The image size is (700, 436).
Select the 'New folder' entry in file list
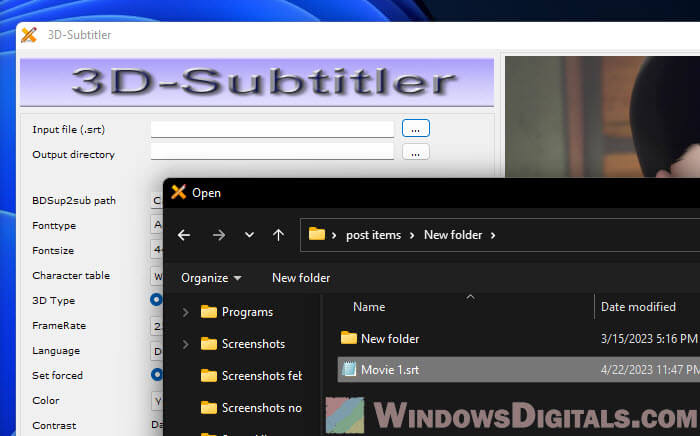390,339
